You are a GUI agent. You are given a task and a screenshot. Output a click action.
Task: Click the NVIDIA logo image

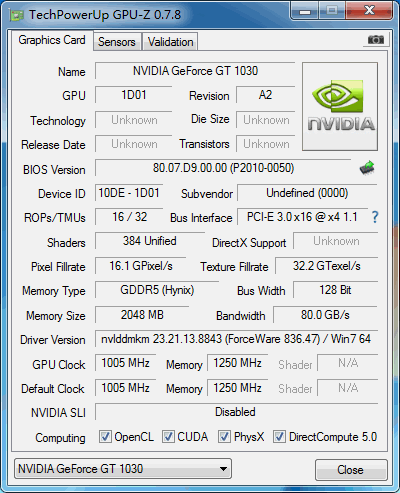click(x=340, y=107)
